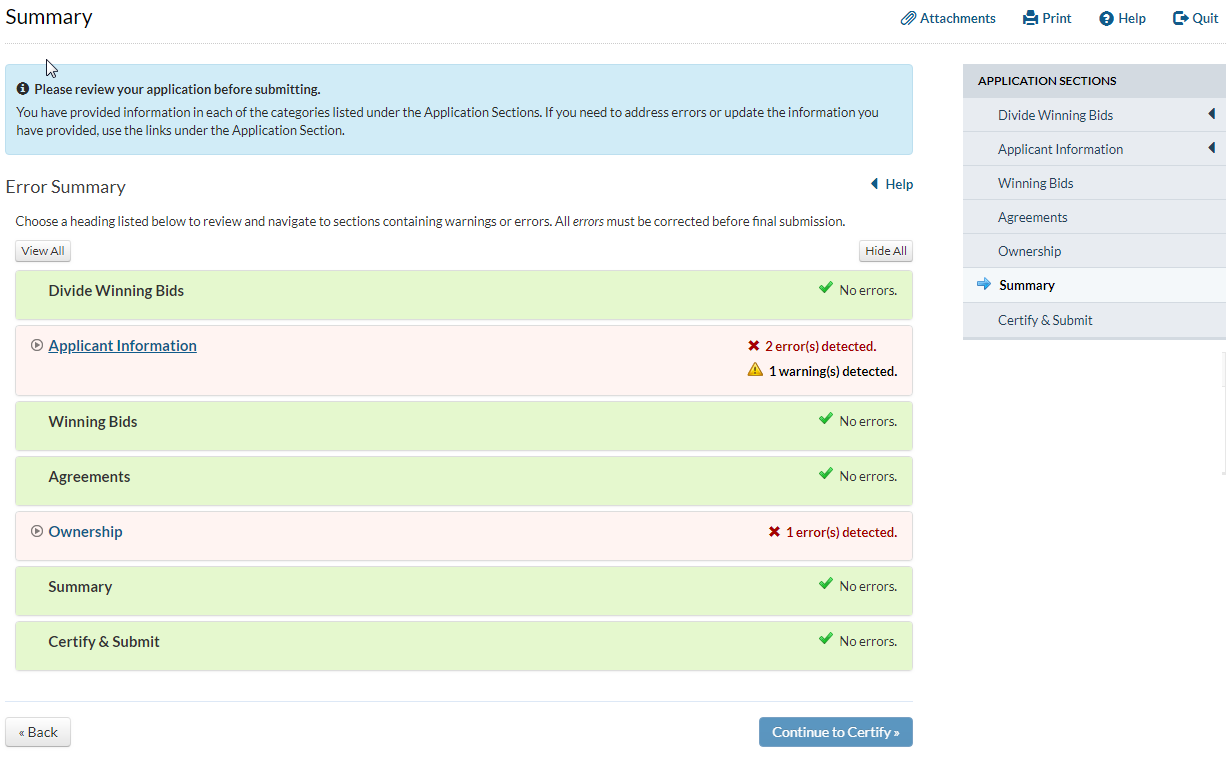
Task: Click the red error X icon for Ownership
Action: [774, 532]
